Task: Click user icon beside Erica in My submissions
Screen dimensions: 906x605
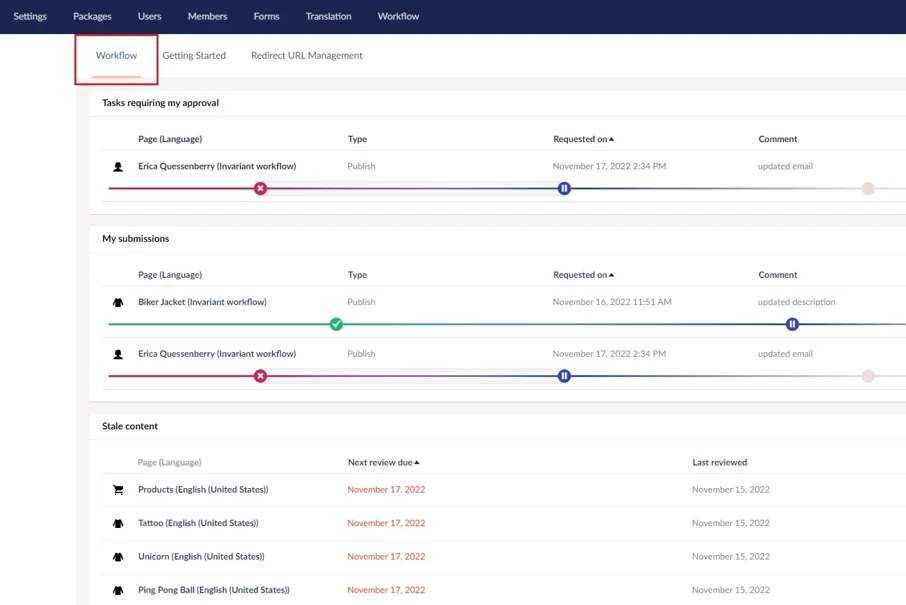Action: tap(118, 354)
